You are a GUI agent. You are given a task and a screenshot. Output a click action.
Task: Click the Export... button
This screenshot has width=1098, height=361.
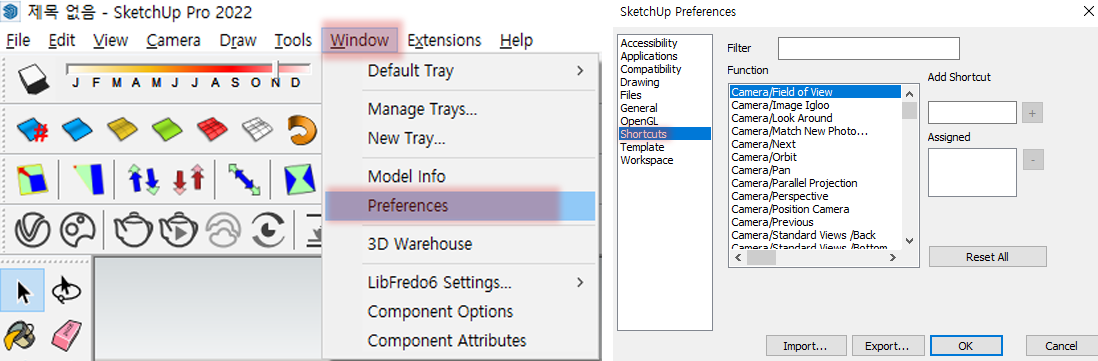pyautogui.click(x=887, y=346)
